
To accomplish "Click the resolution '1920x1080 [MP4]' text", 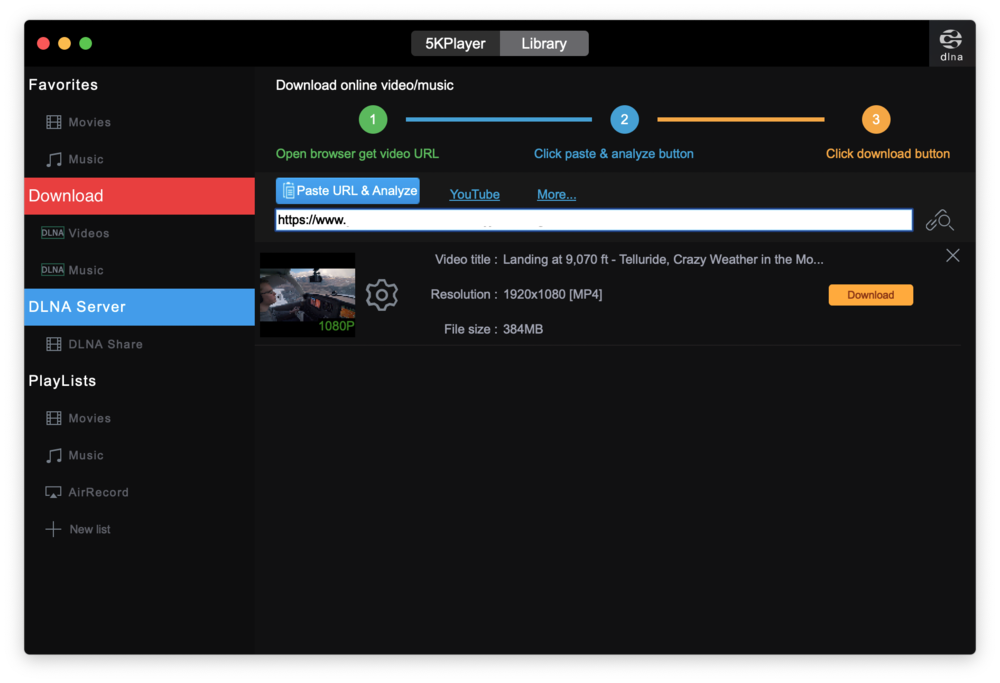I will [x=553, y=294].
